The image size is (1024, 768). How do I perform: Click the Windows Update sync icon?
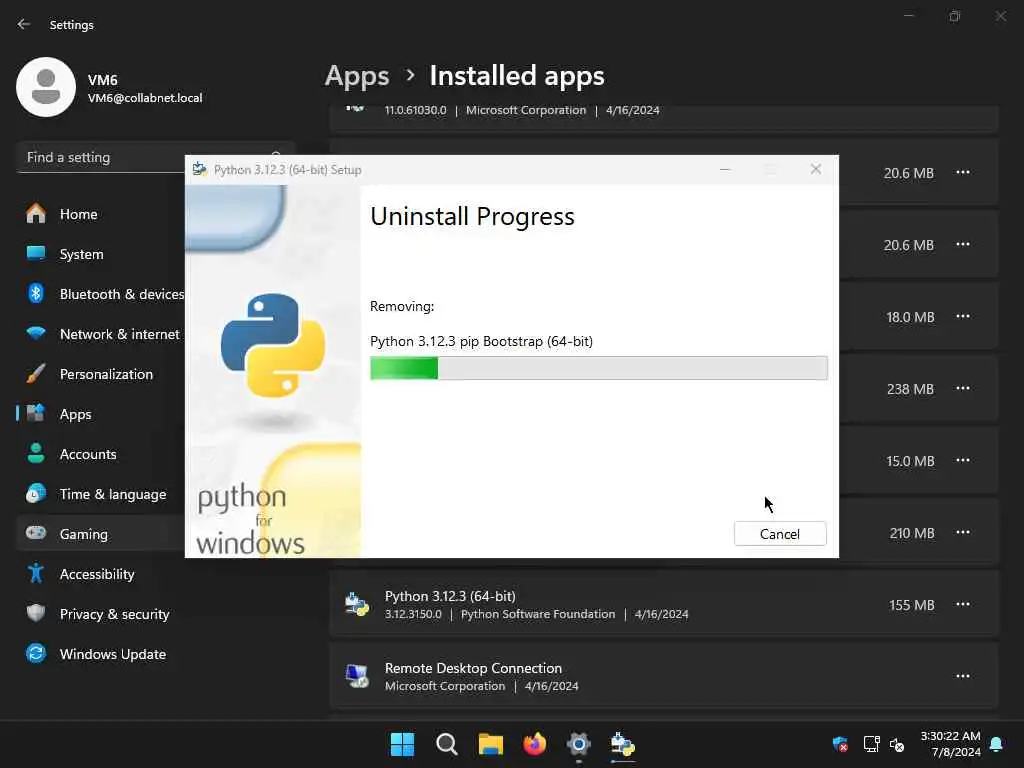36,653
